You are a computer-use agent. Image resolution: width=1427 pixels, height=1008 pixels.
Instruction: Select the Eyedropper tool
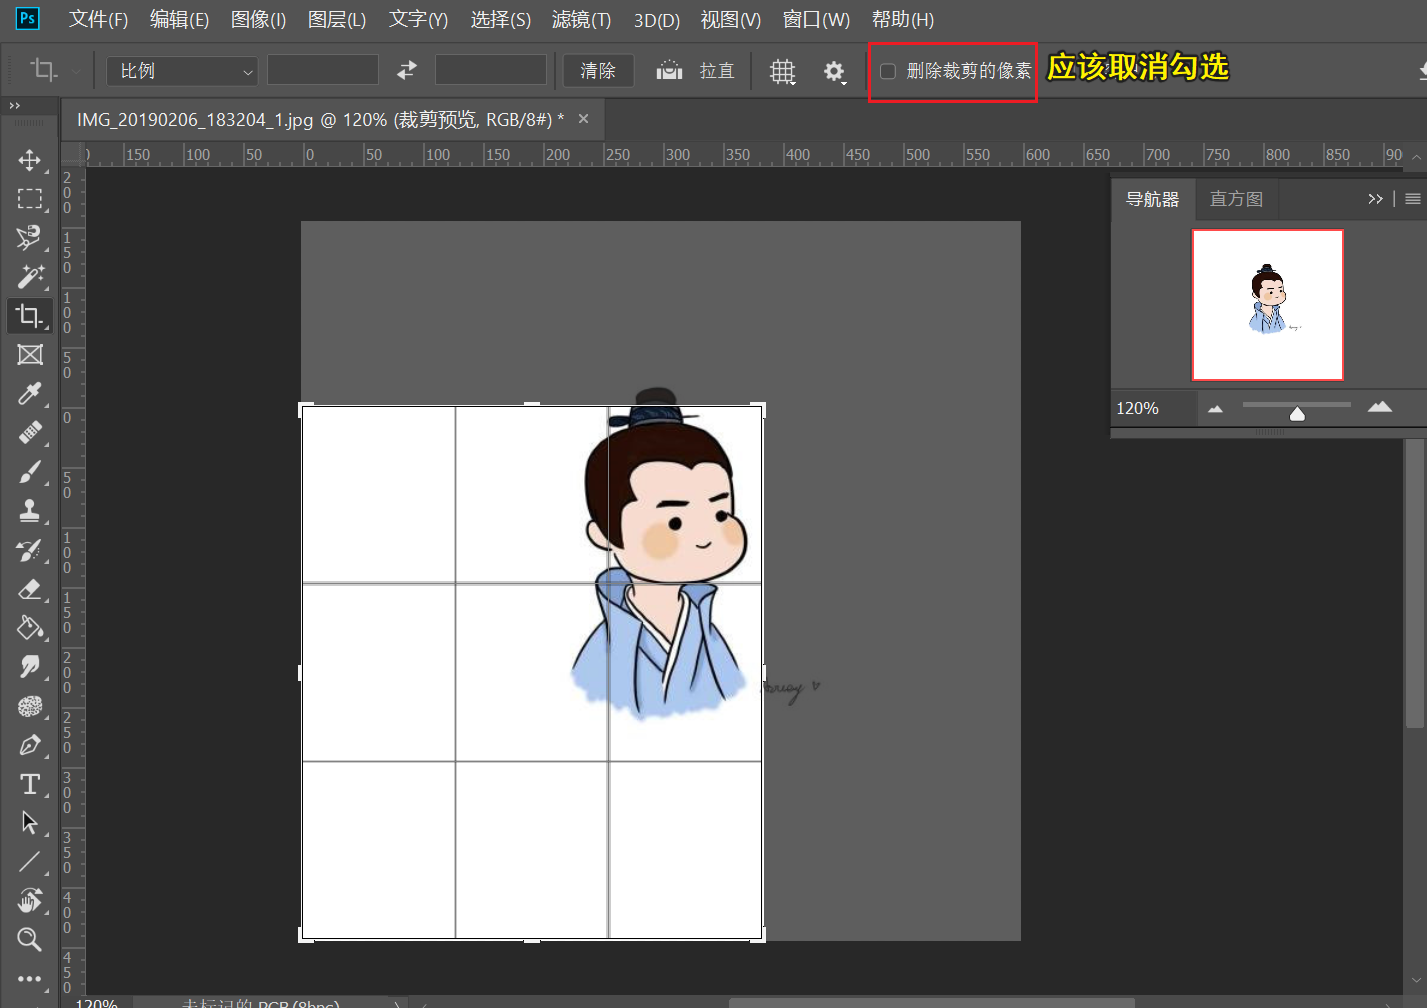[30, 393]
